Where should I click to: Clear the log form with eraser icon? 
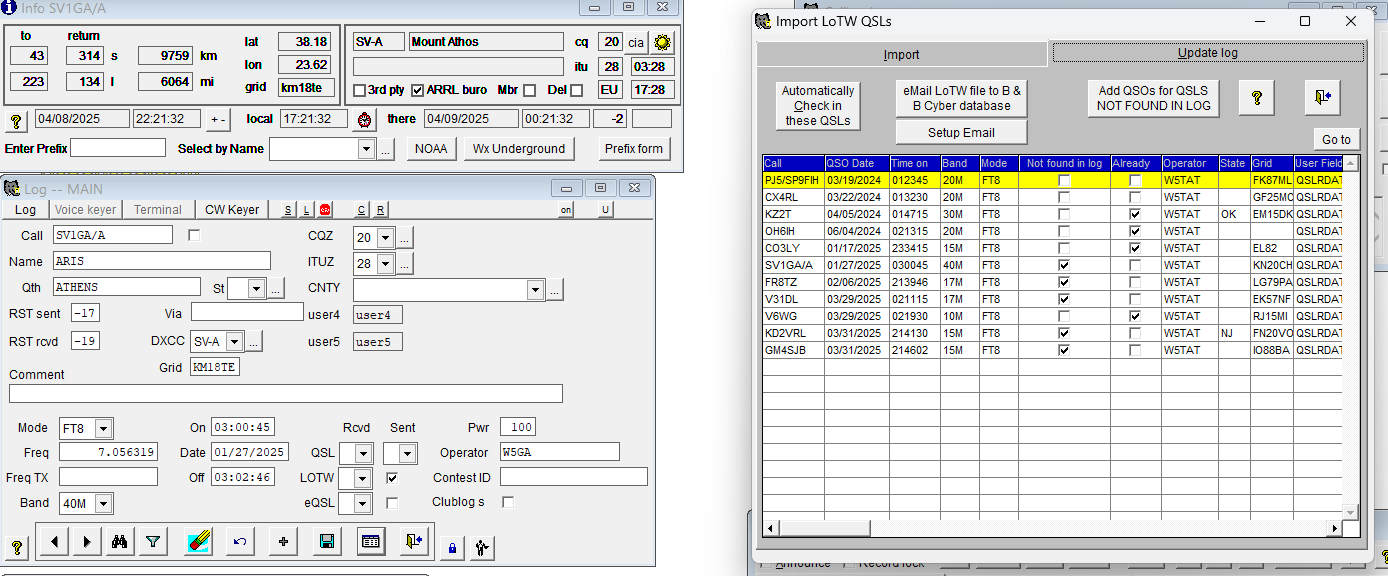point(199,541)
